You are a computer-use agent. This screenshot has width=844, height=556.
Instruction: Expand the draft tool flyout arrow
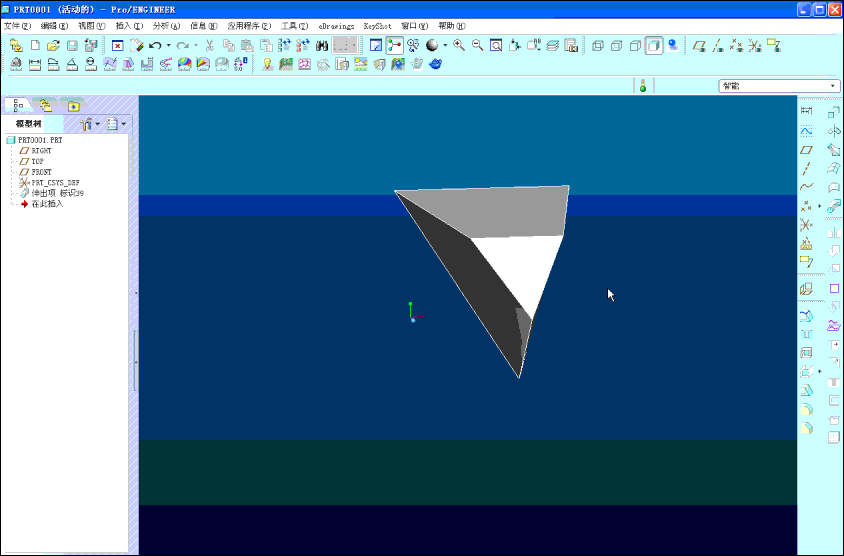(820, 371)
